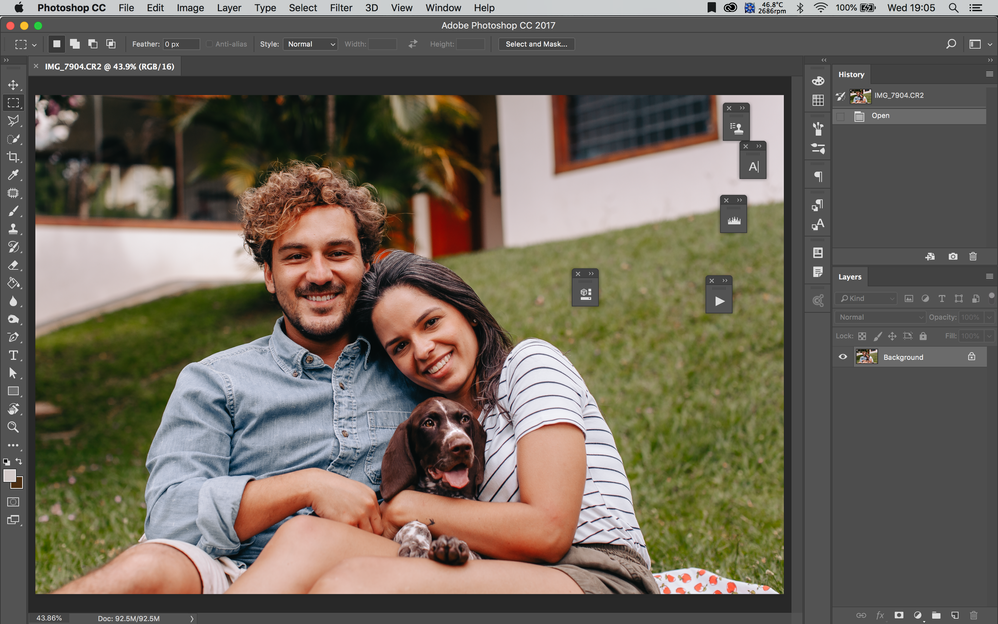Open the layer filter Kind dropdown
998x624 pixels.
pyautogui.click(x=866, y=298)
